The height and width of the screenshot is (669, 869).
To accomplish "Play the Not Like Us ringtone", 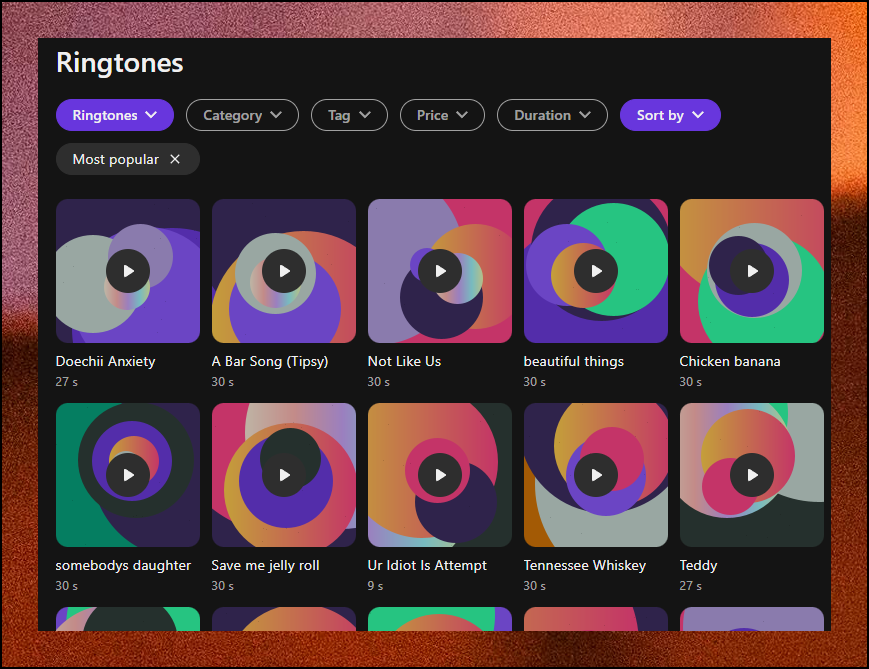I will pos(440,271).
